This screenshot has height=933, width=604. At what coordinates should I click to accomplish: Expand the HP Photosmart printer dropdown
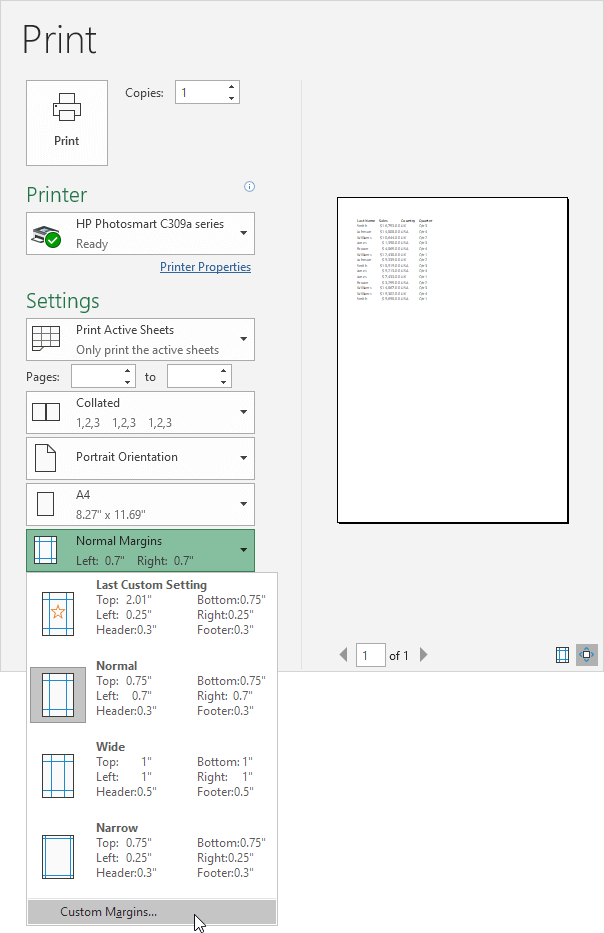coord(140,233)
